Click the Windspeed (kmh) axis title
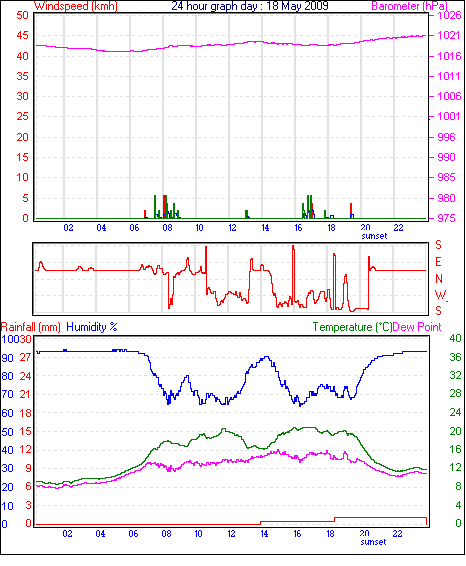The image size is (466, 566). 76,6
